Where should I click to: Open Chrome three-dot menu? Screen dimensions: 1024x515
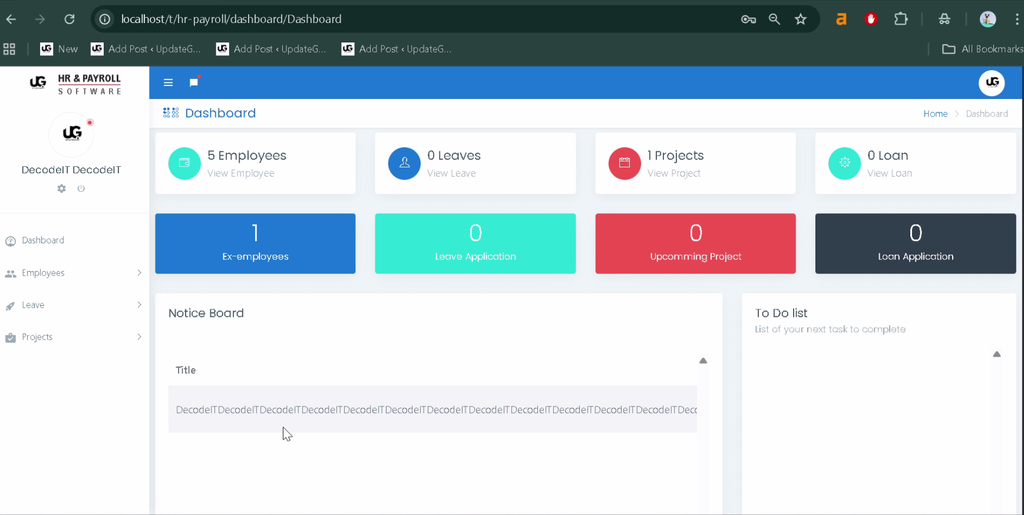click(1017, 19)
